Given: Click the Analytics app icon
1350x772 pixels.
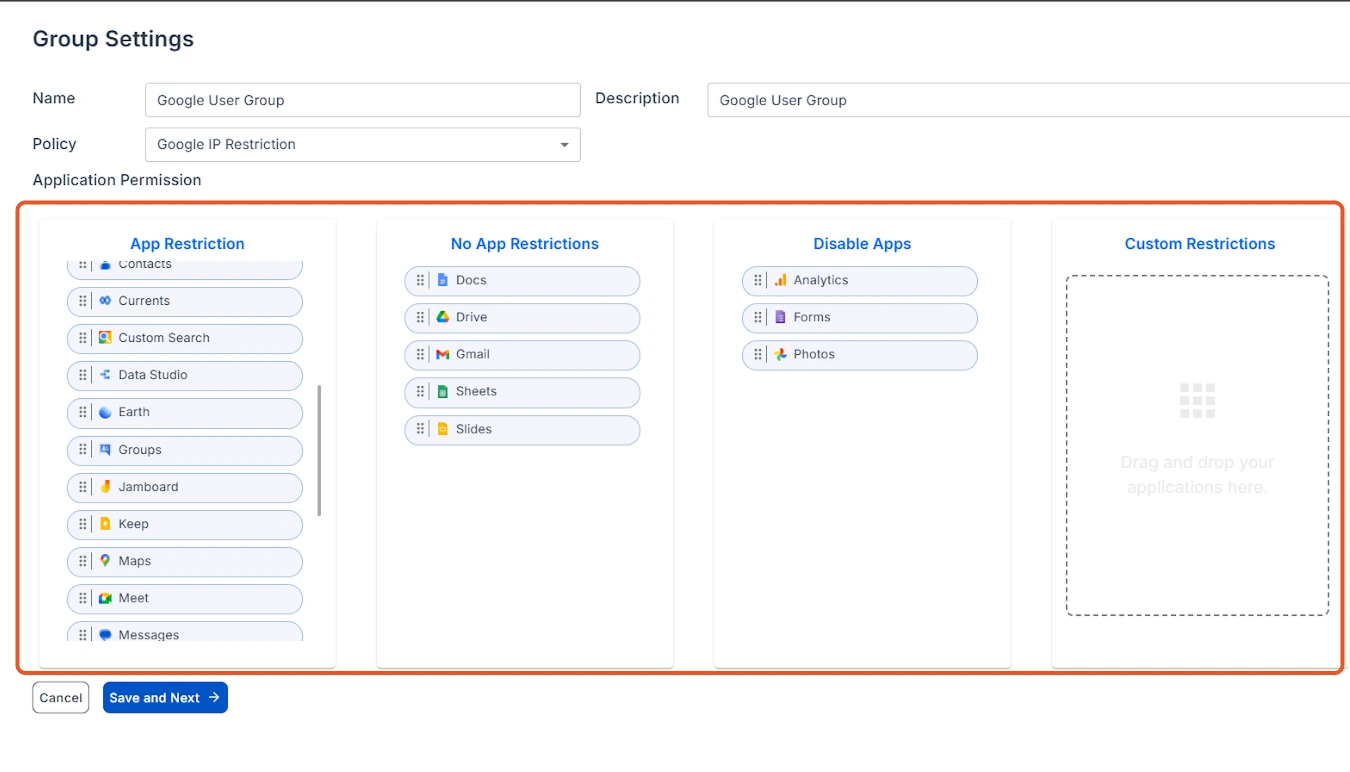Looking at the screenshot, I should coord(781,280).
